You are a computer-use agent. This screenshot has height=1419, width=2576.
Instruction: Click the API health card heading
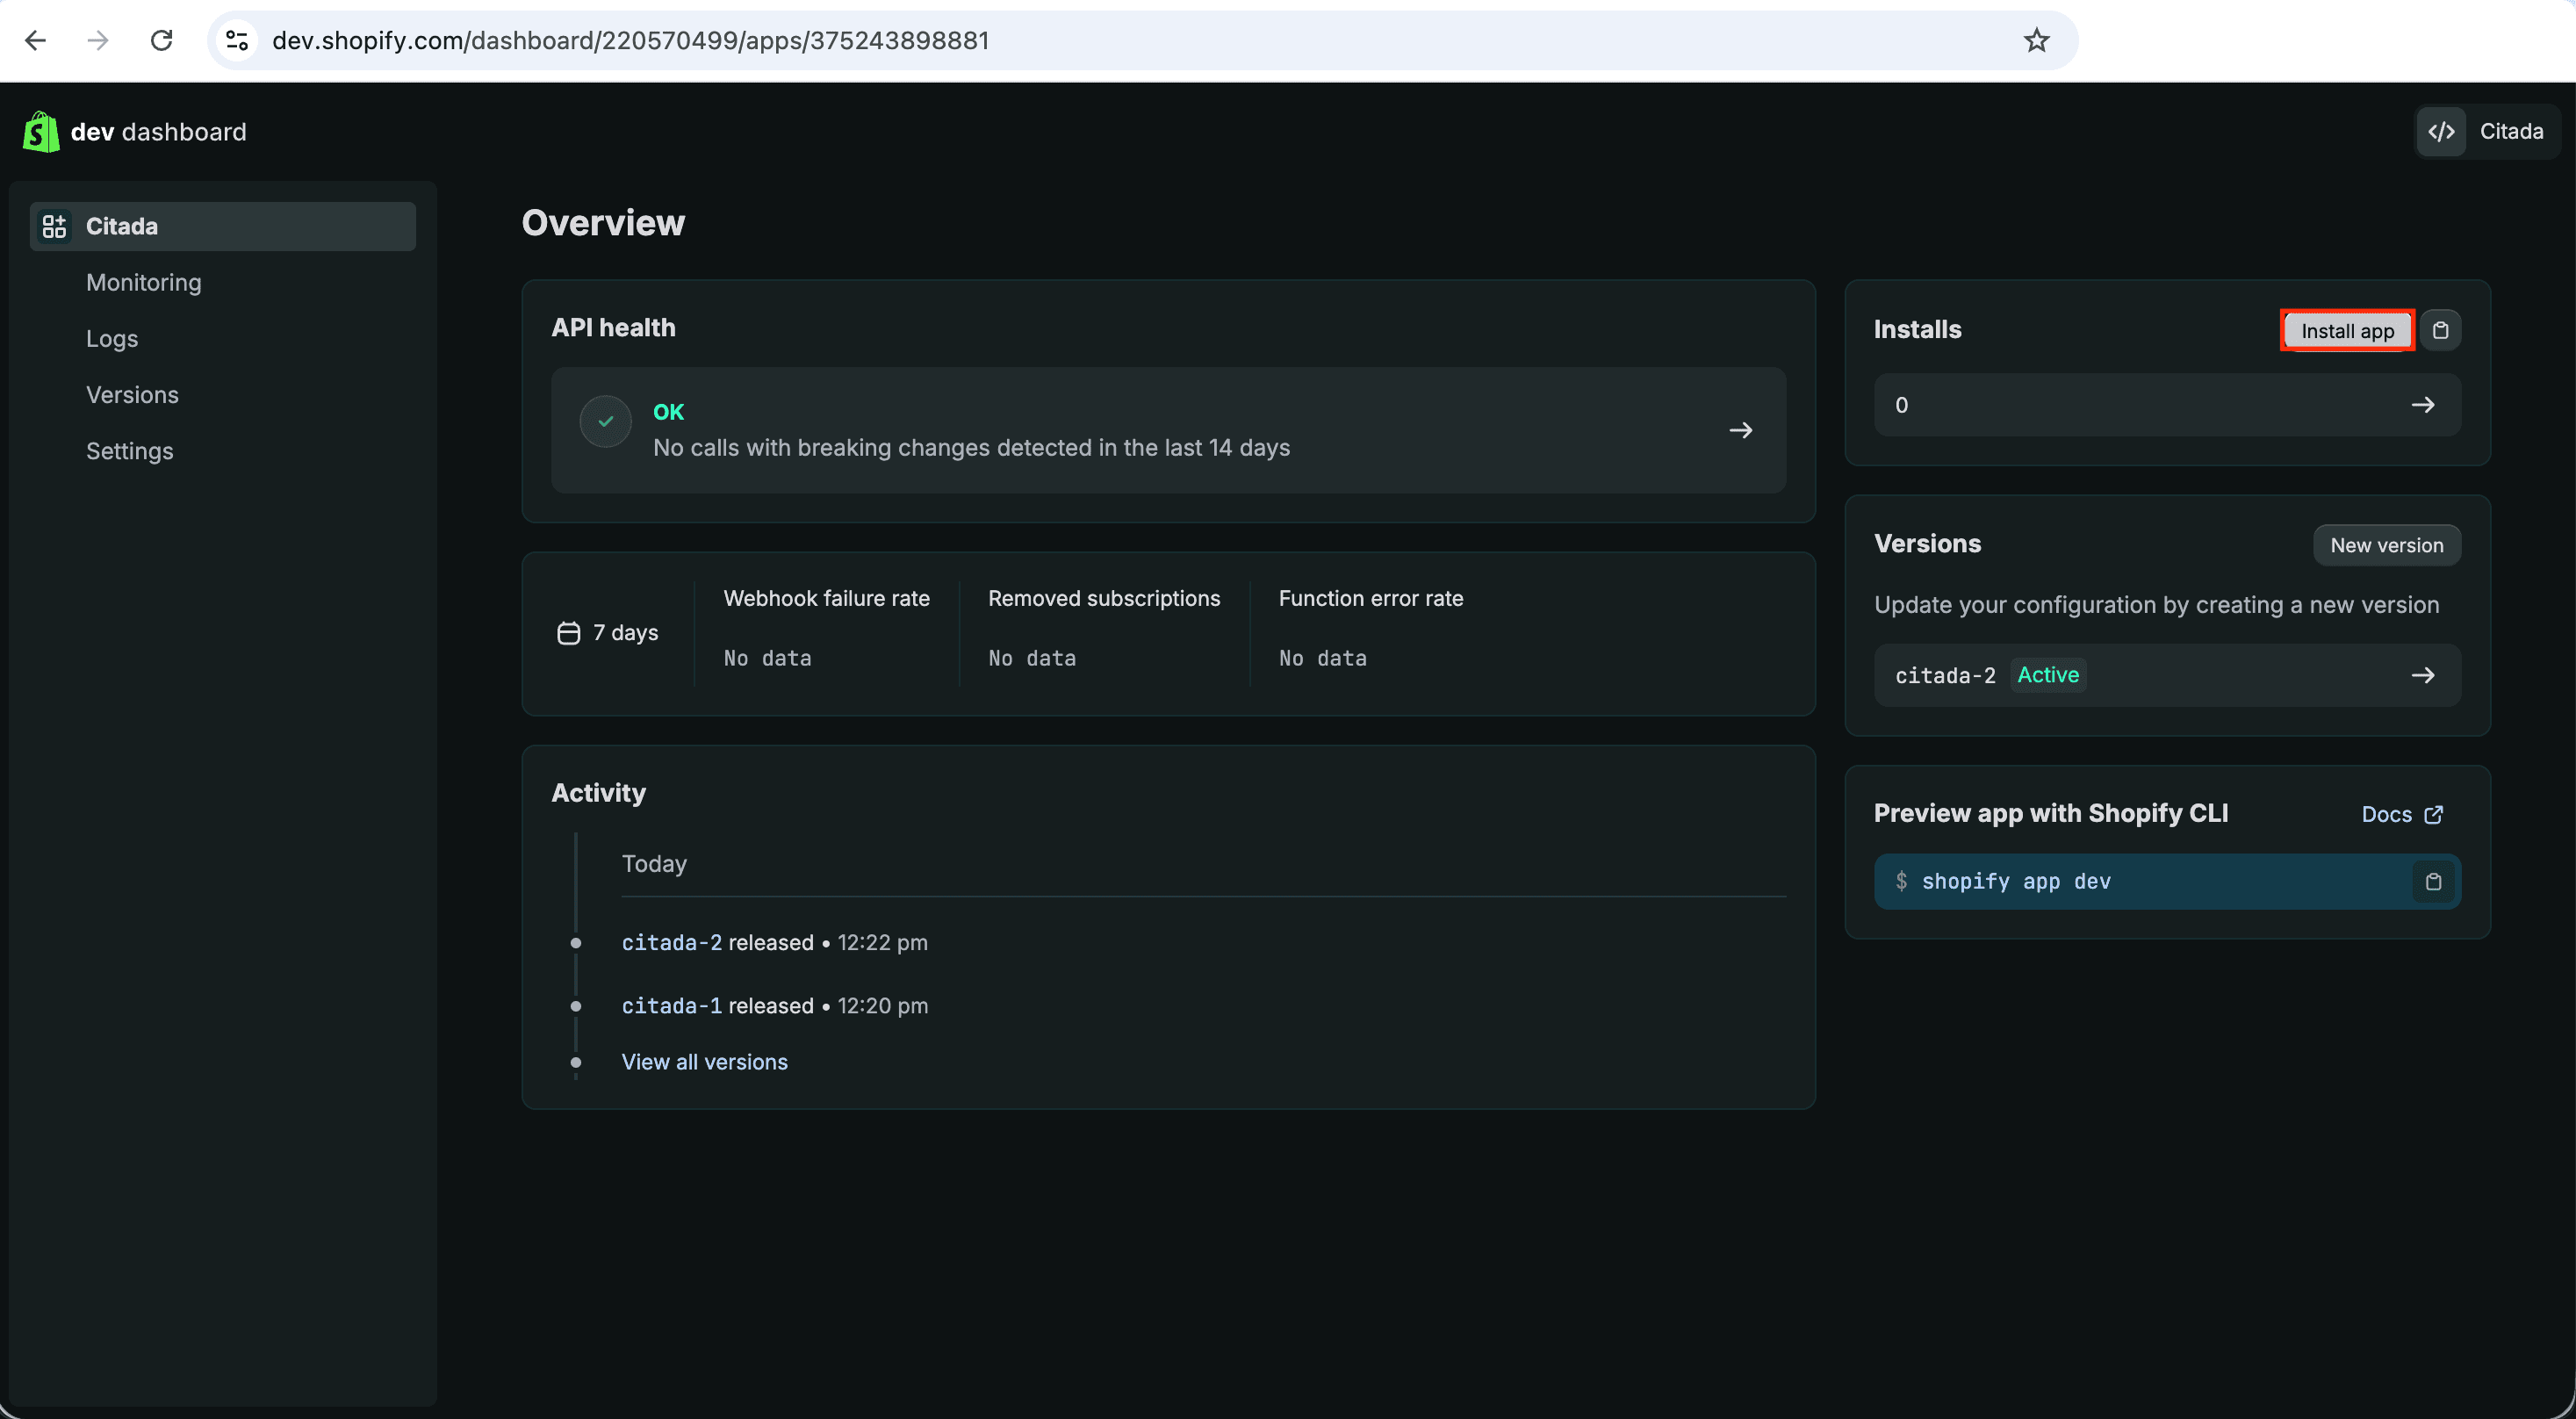pyautogui.click(x=613, y=328)
